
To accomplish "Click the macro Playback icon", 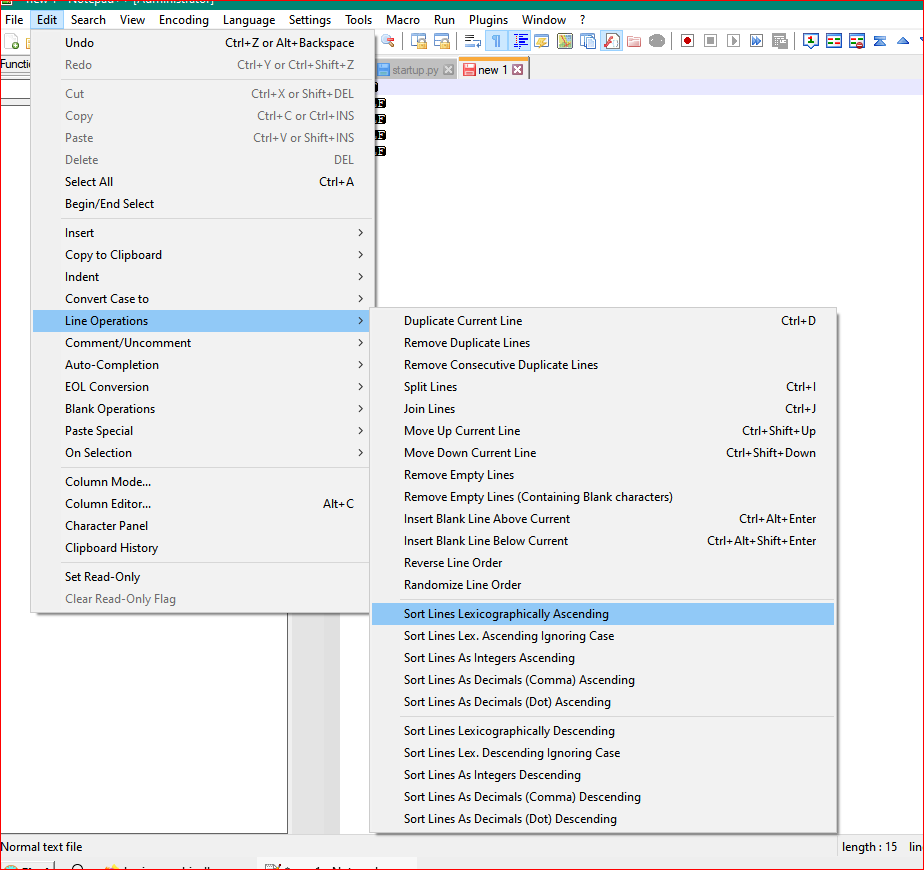I will point(733,41).
